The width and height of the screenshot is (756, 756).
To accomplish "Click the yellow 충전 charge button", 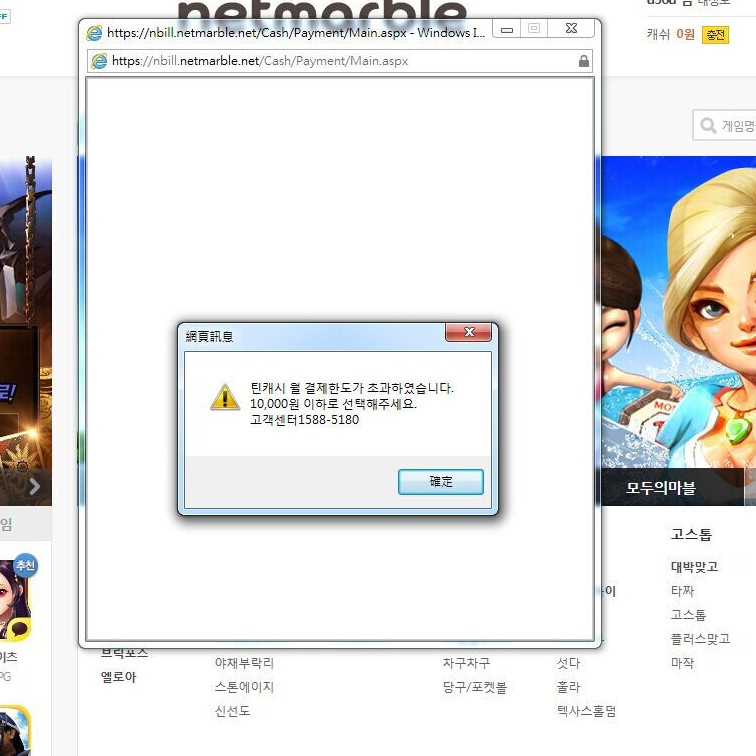I will pos(716,35).
